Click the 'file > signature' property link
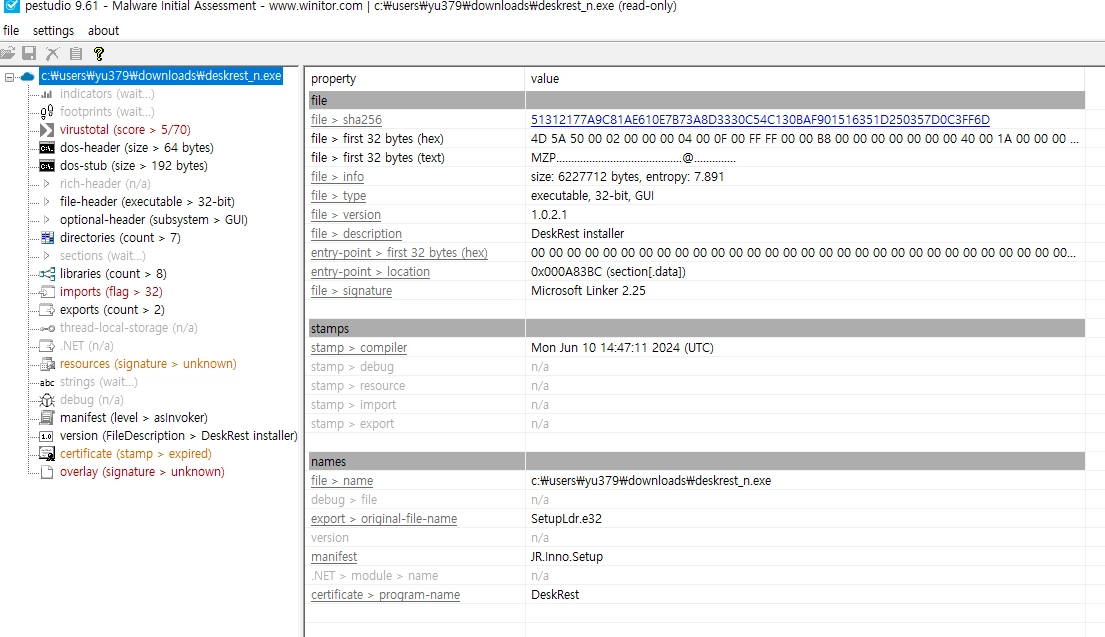 352,290
